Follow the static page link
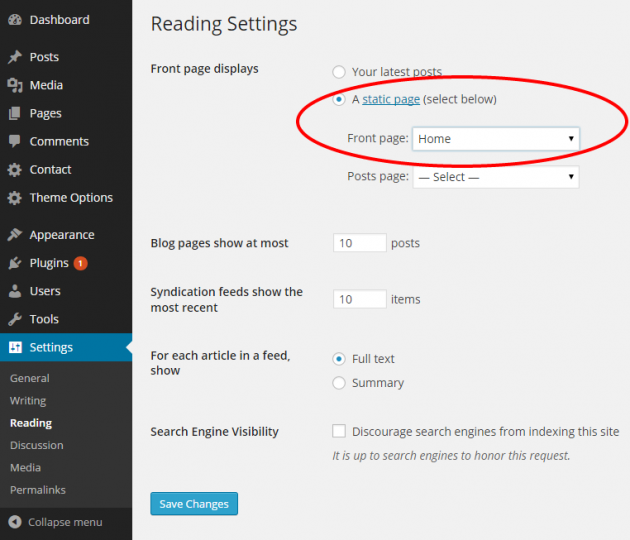 pos(391,99)
